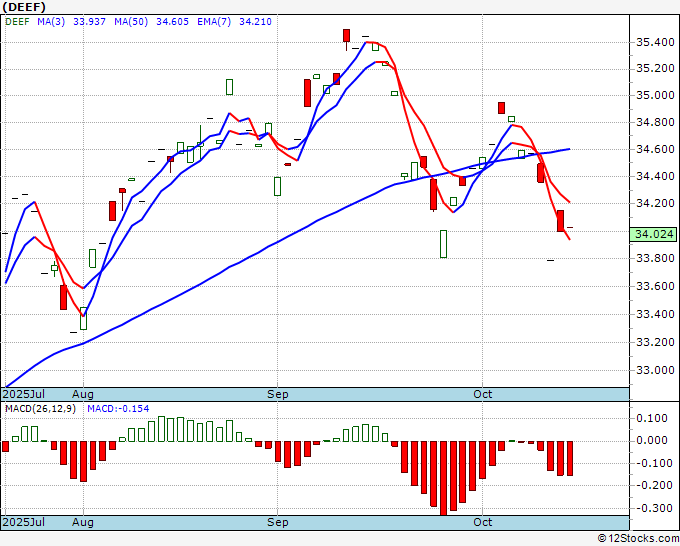The image size is (680, 546).
Task: Click the MACD:-0.154 value readout
Action: [118, 409]
